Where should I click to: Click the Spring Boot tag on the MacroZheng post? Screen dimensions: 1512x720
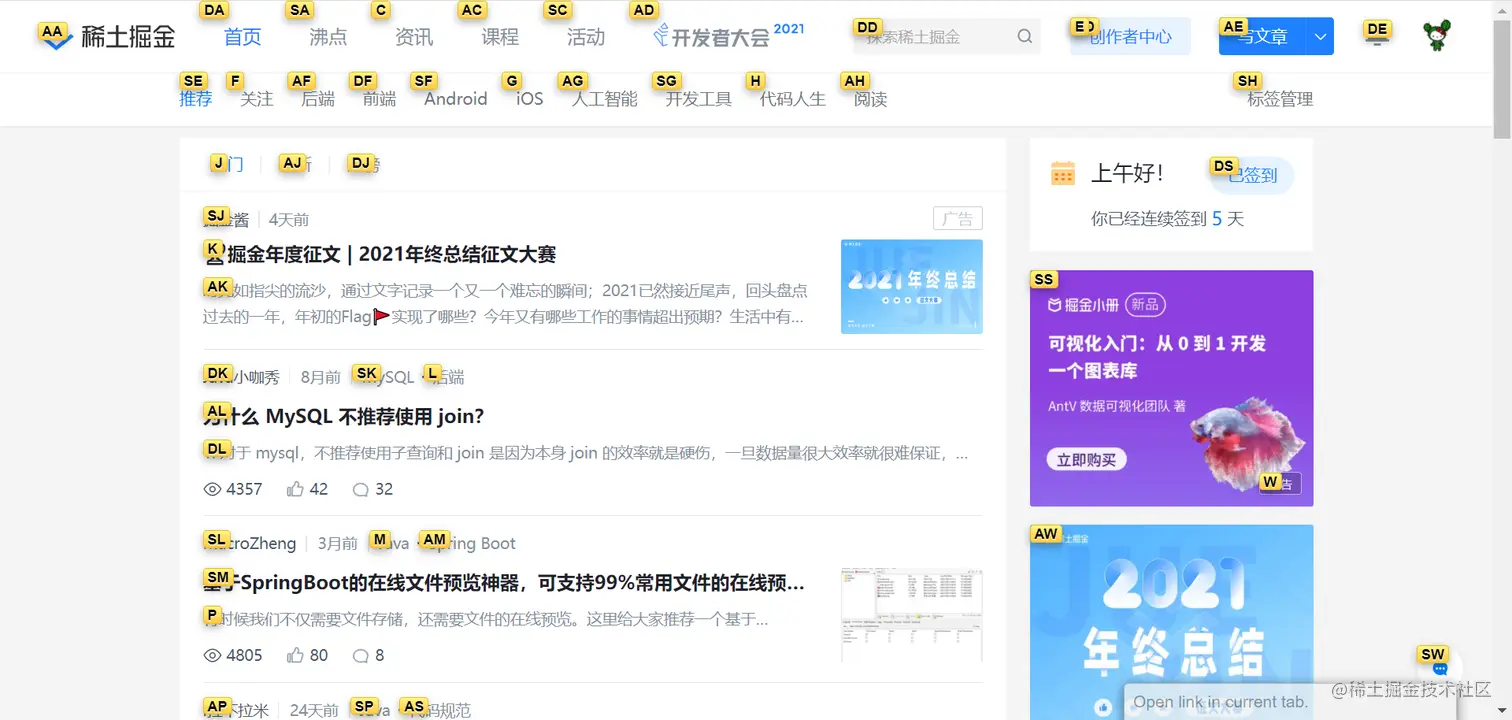472,544
